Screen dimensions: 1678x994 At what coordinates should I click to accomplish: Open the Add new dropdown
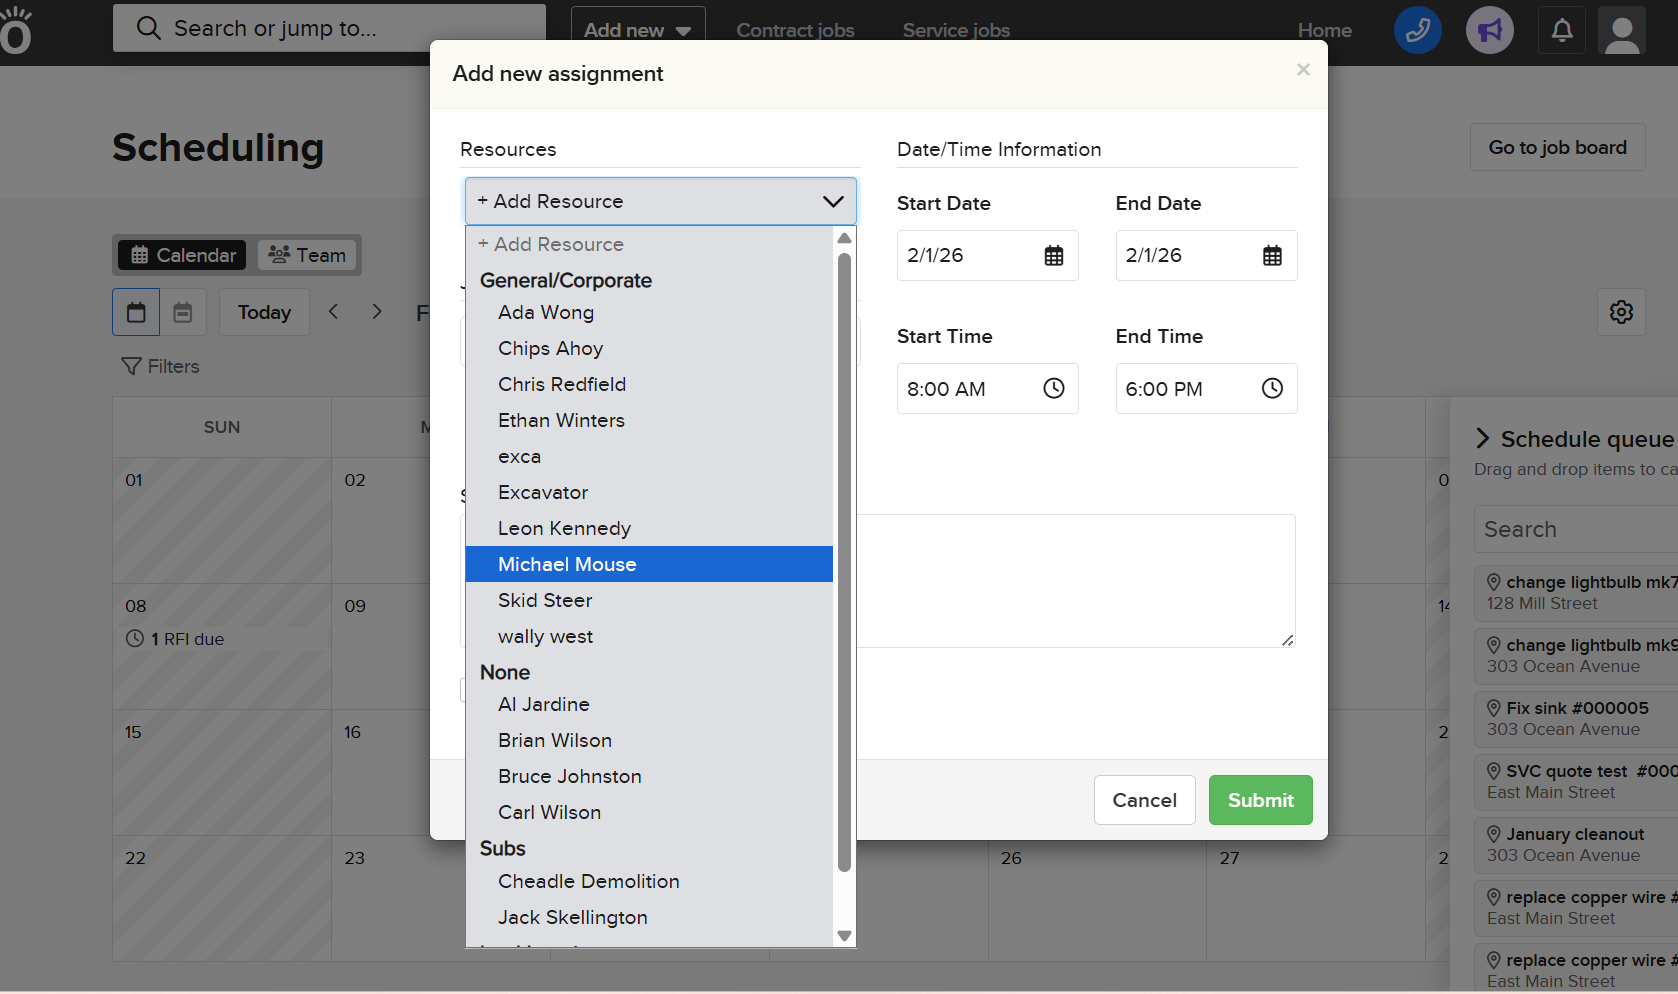pyautogui.click(x=638, y=29)
